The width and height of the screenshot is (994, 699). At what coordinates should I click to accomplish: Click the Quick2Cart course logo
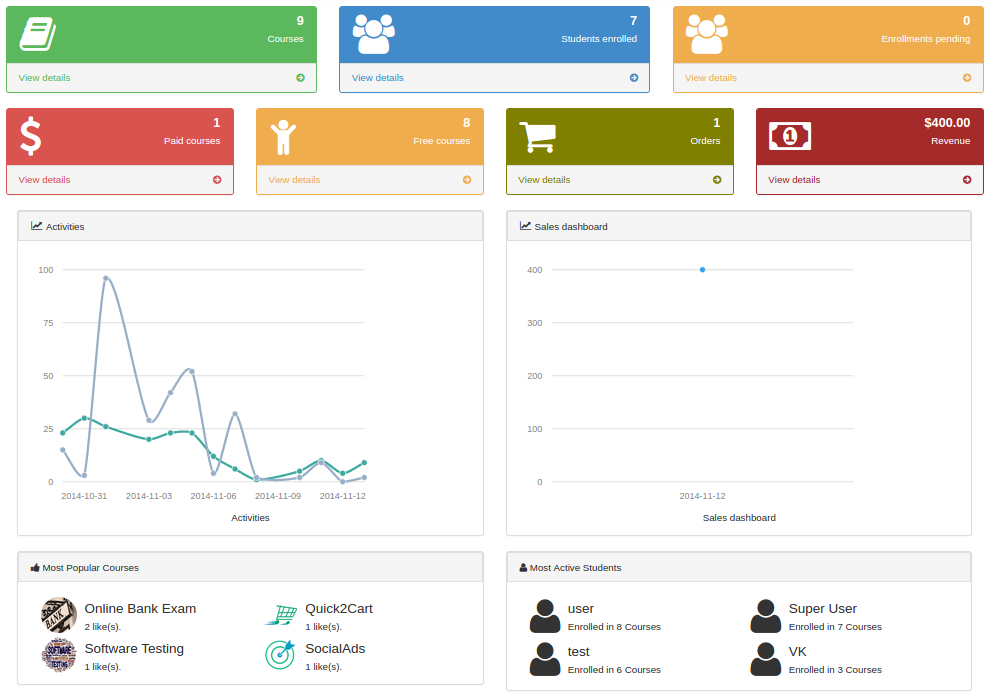click(x=281, y=614)
